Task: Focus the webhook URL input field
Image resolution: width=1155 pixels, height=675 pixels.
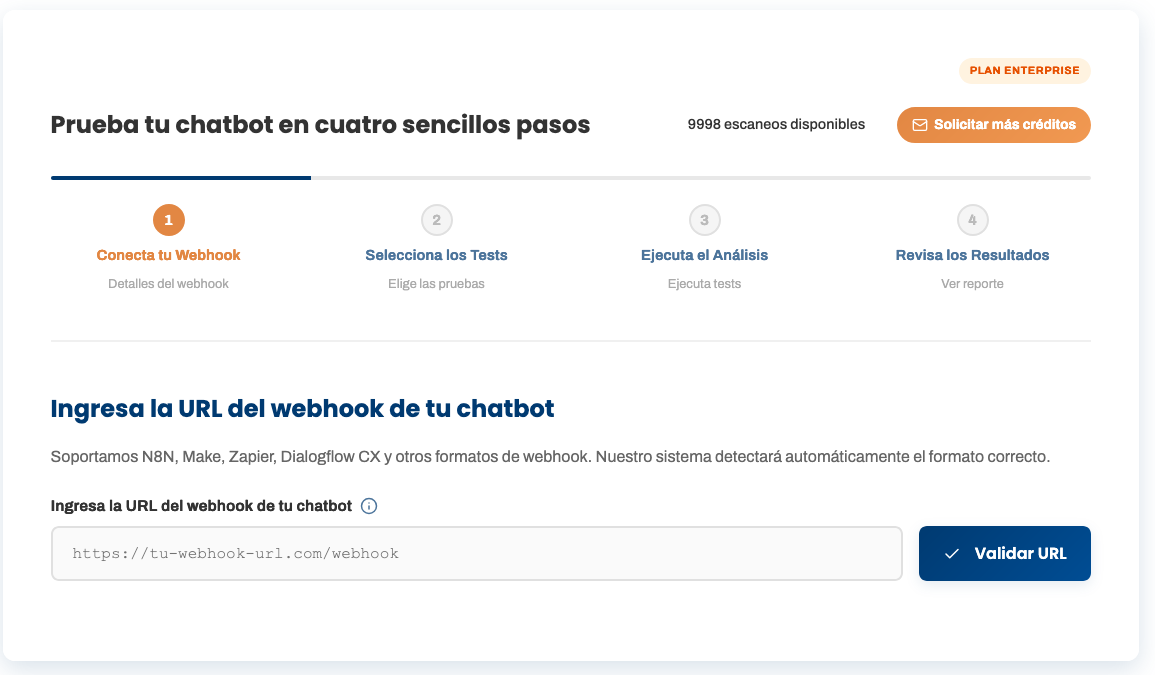Action: coord(476,553)
